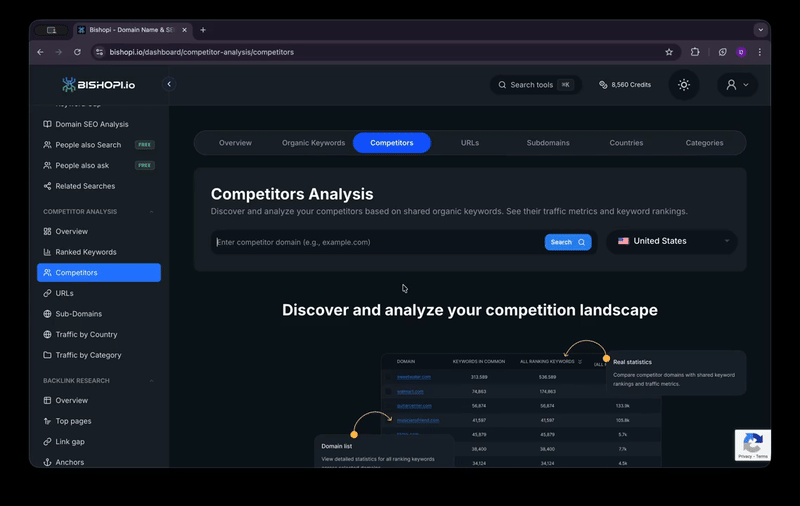Open a new browser tab

(x=203, y=30)
